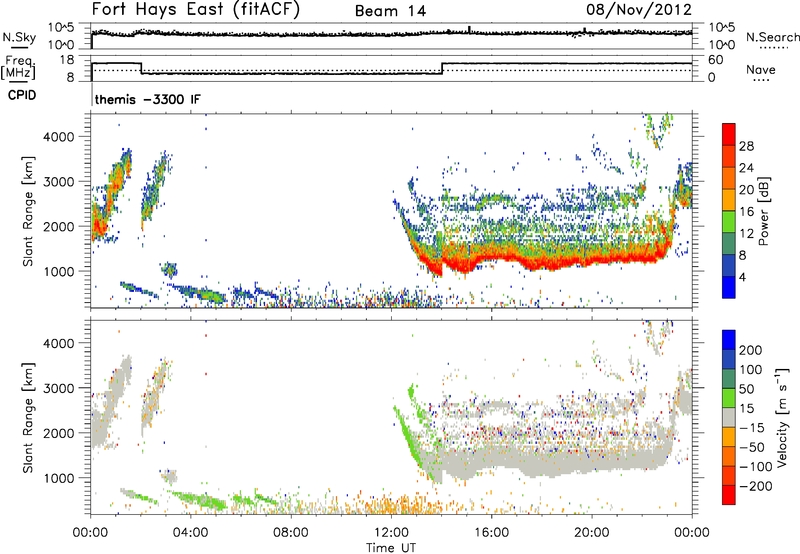Click the red segment of Power colorbar
The height and width of the screenshot is (554, 800).
(729, 134)
